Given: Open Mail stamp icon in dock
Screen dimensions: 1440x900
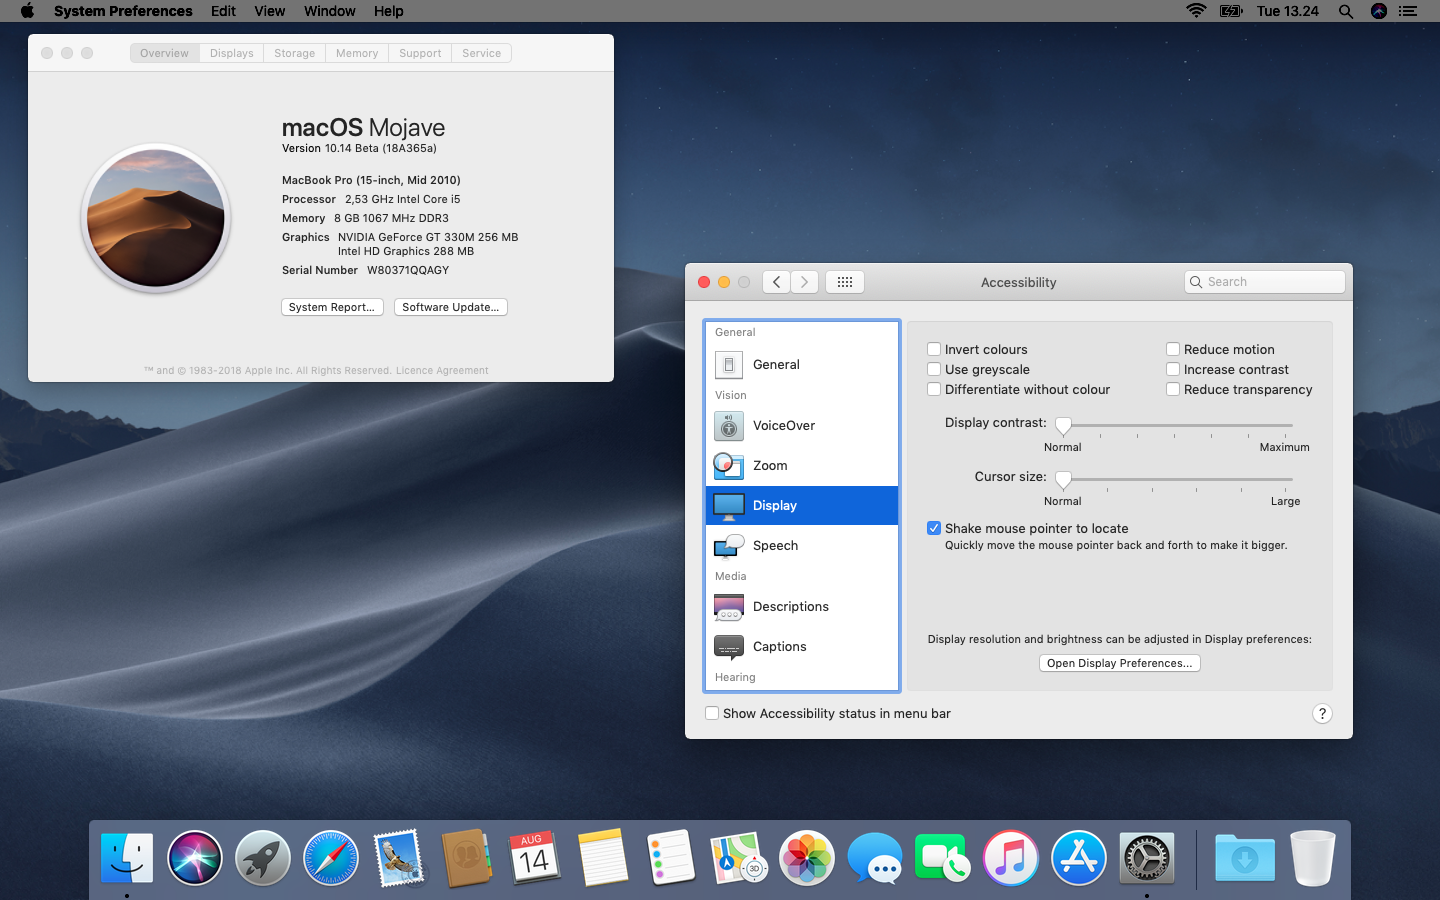Looking at the screenshot, I should [399, 858].
